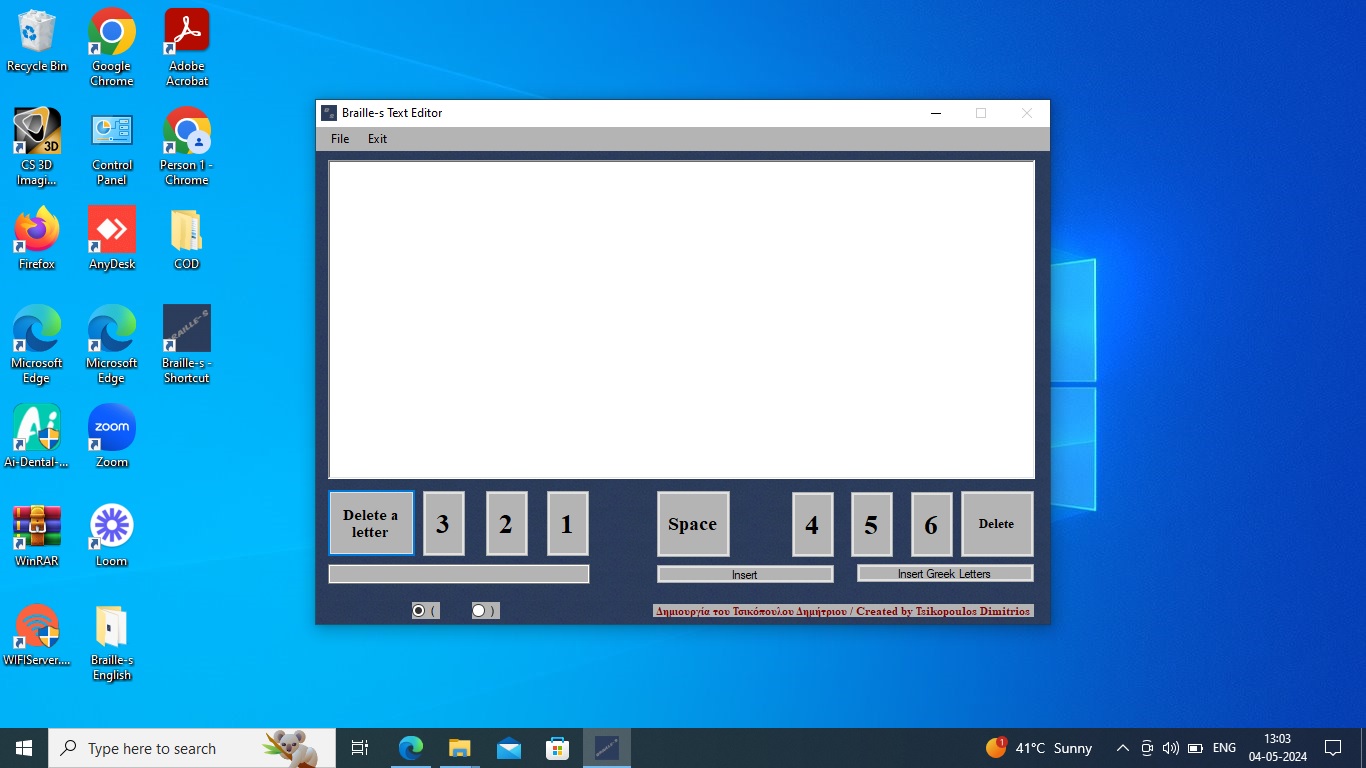Screen dimensions: 1366x768
Task: Click the Insert button
Action: (x=744, y=575)
